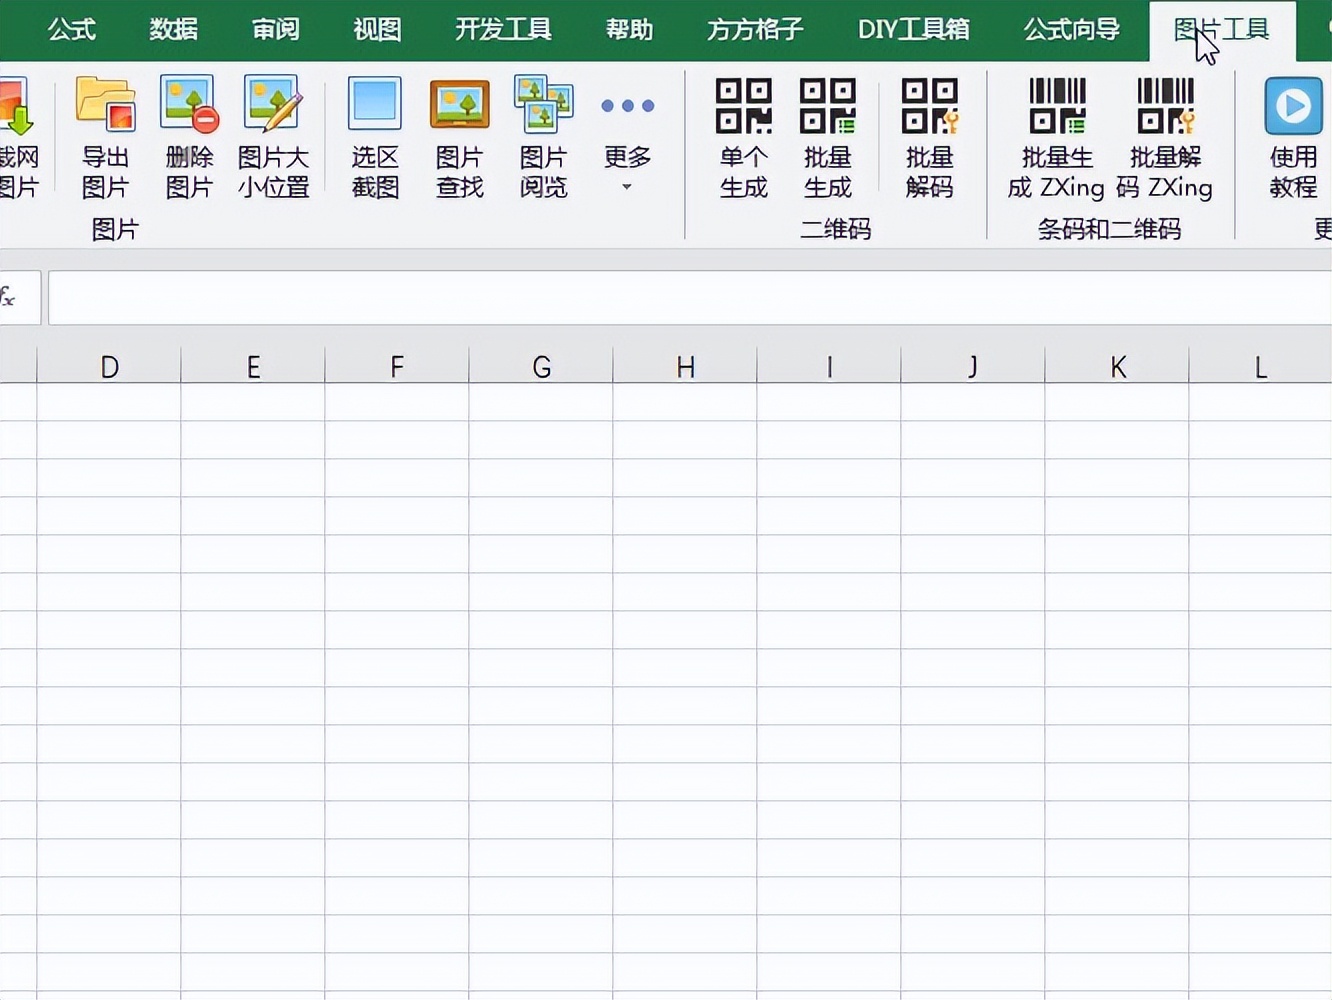This screenshot has width=1332, height=1000.
Task: Switch to the 方方格子 ribbon tab
Action: pyautogui.click(x=753, y=30)
